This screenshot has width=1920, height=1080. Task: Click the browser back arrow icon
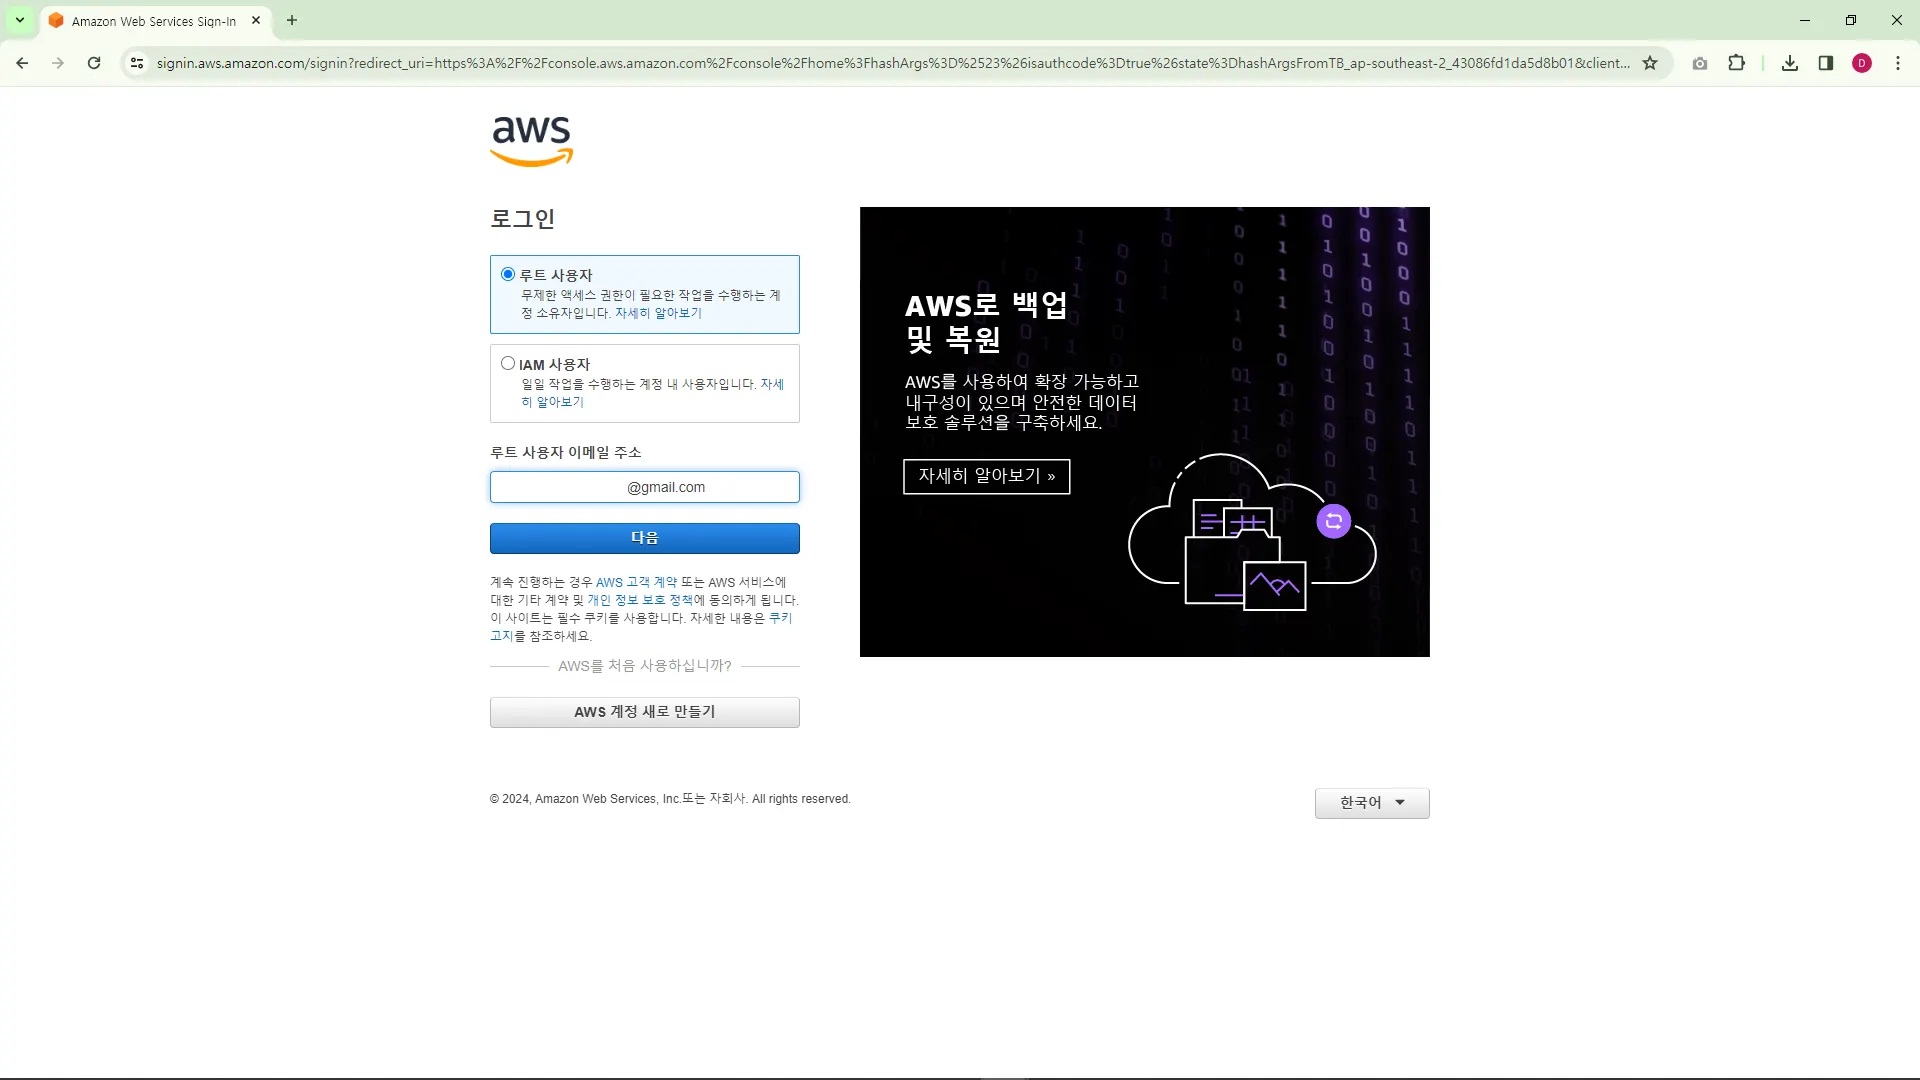22,63
